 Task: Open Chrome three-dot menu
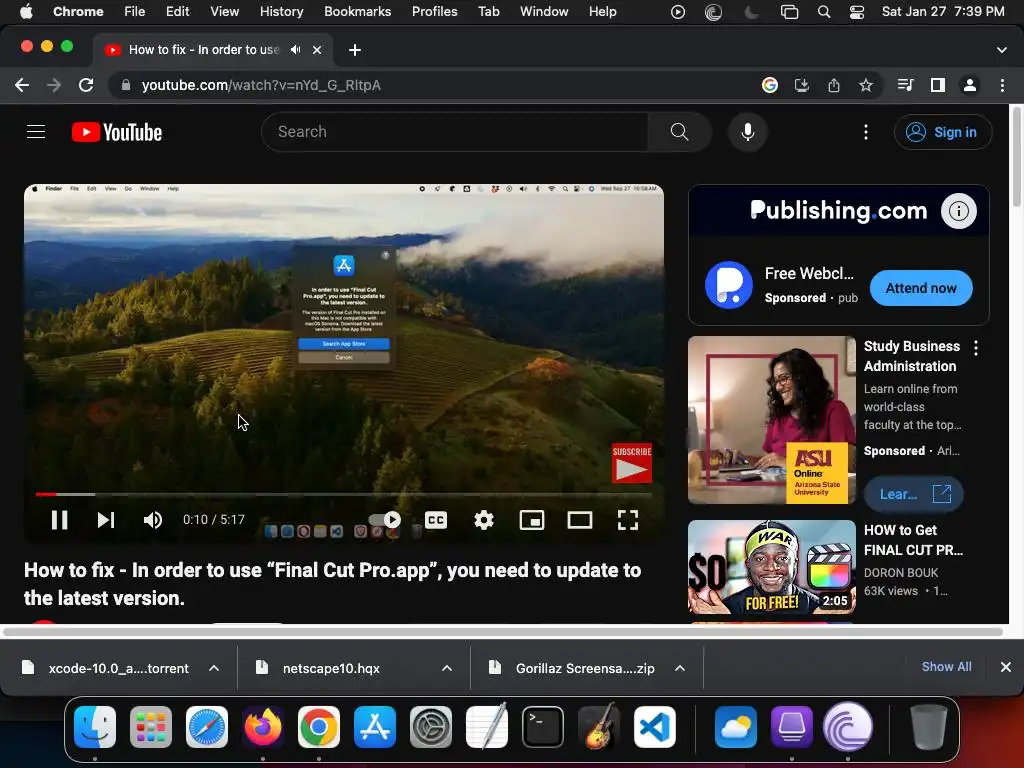click(1002, 85)
